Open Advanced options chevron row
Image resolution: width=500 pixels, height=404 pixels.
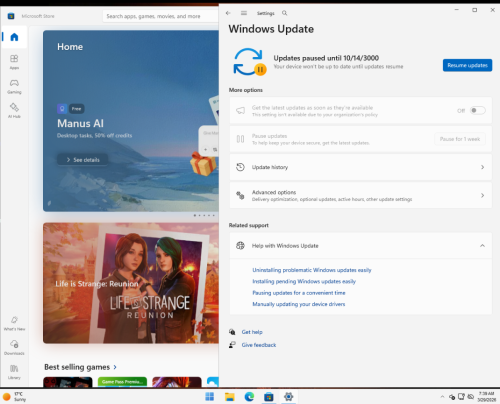[x=361, y=195]
